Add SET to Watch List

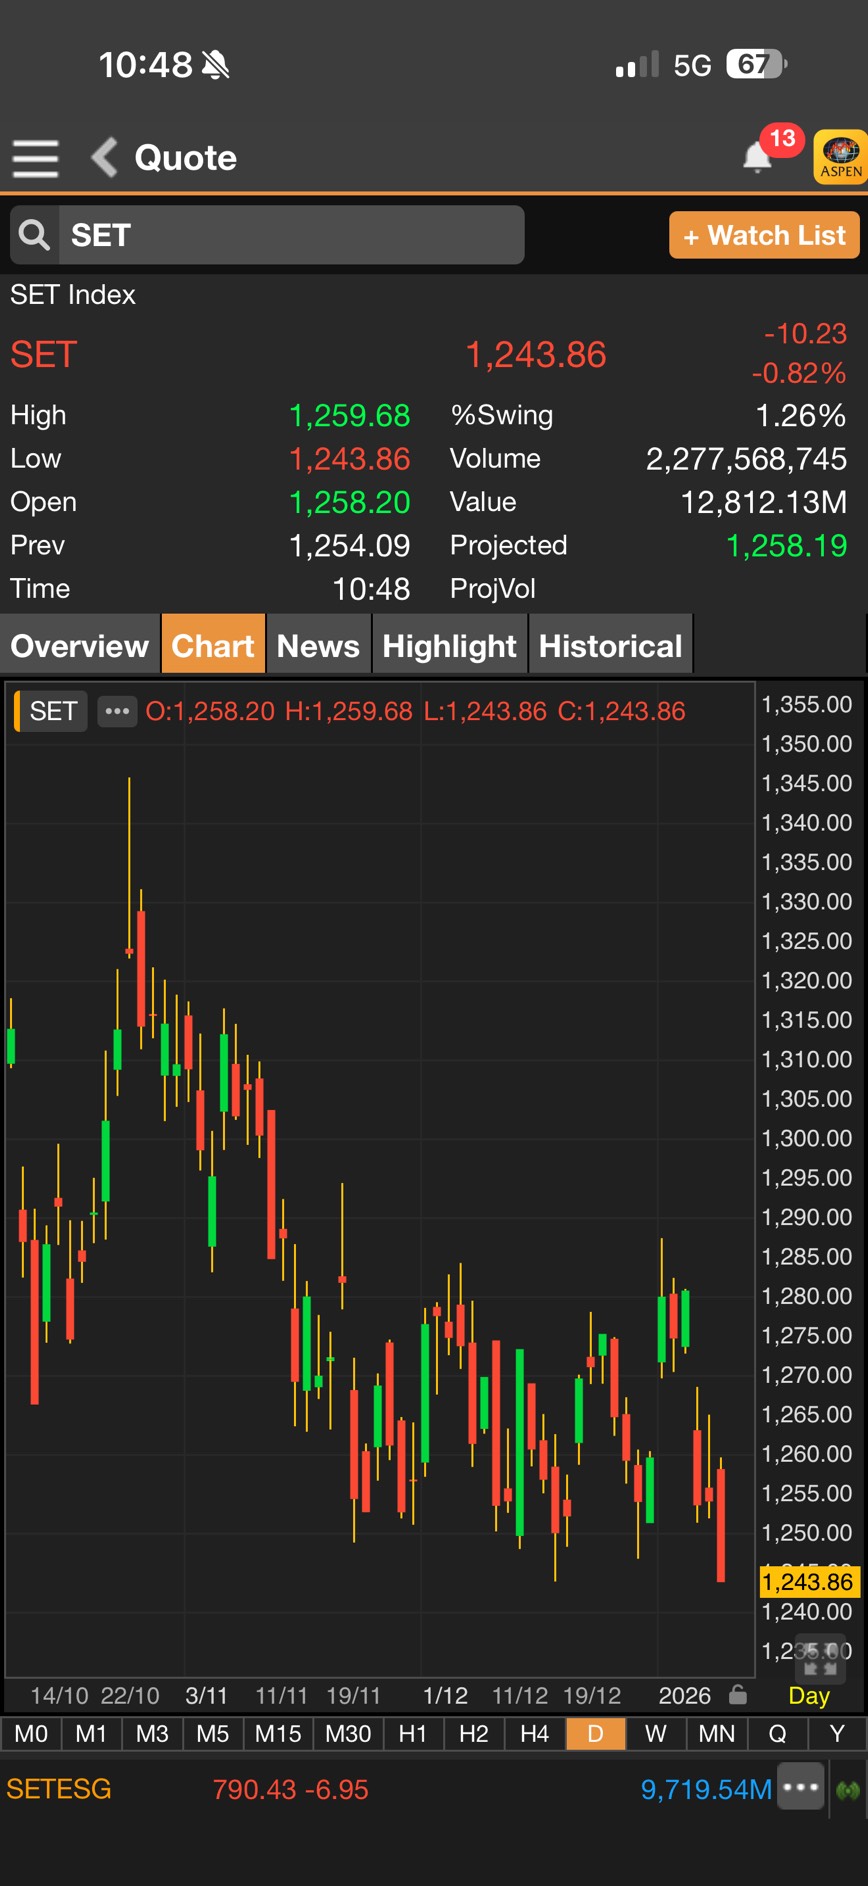pos(764,235)
